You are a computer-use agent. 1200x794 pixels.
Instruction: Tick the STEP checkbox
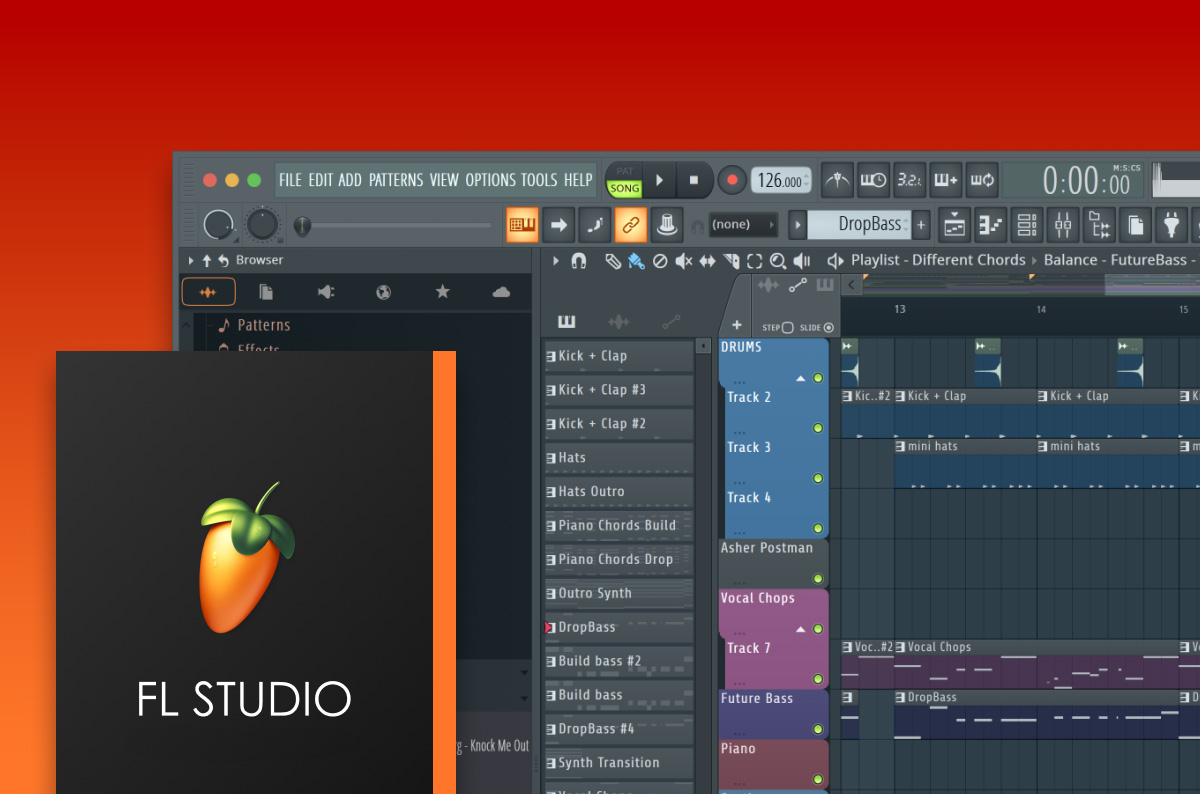point(787,328)
